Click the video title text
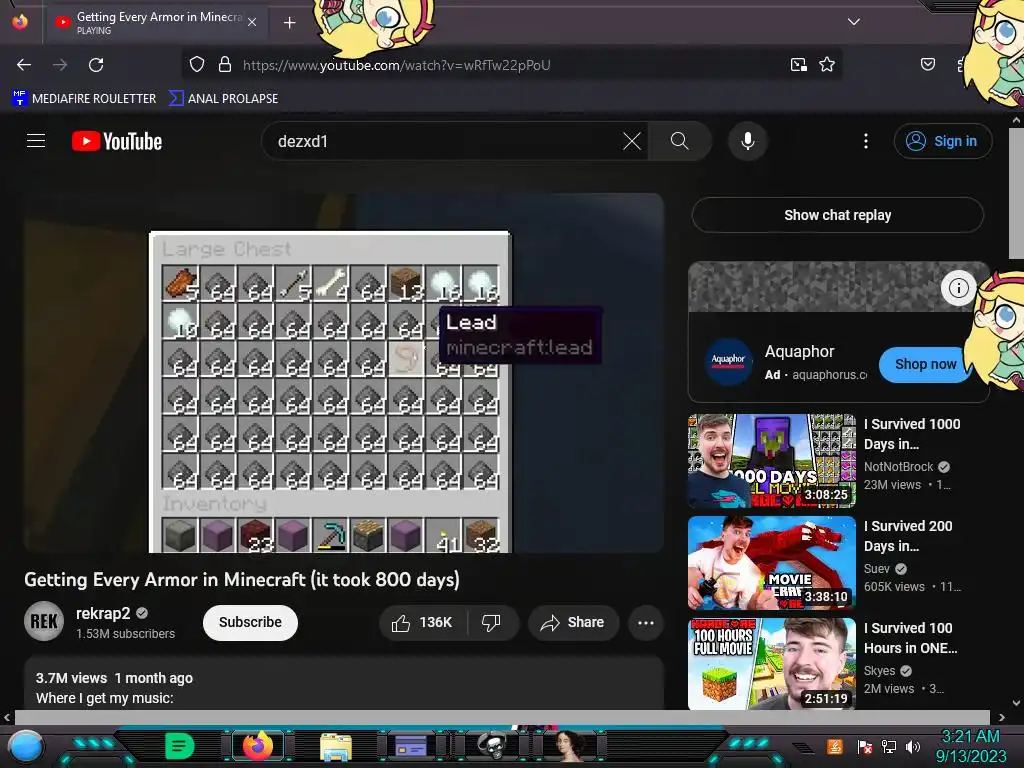The image size is (1024, 768). point(242,579)
